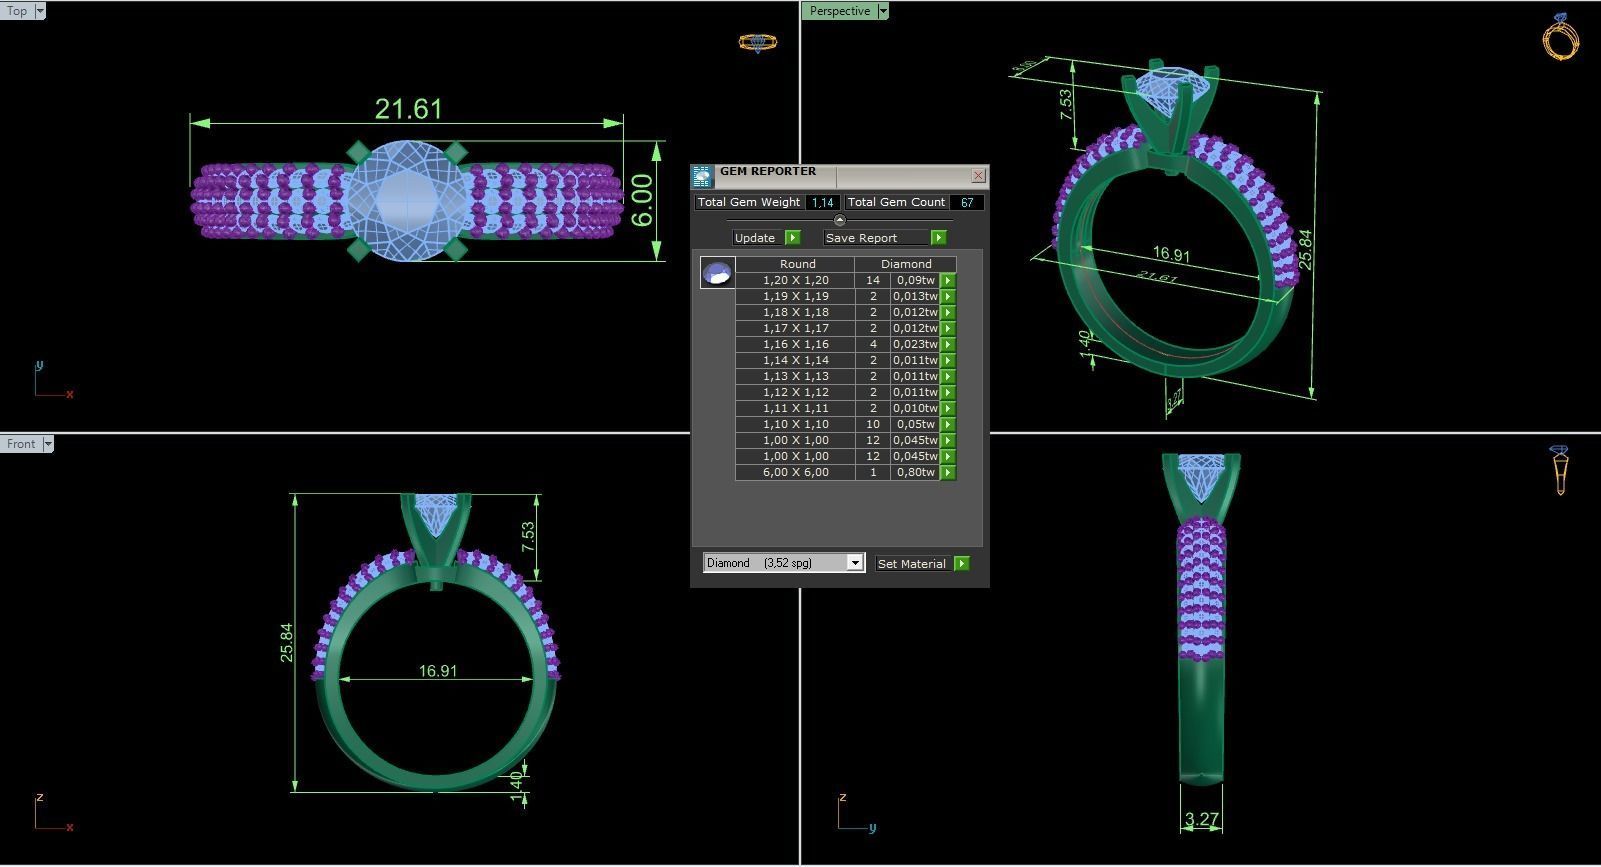The image size is (1601, 867).
Task: Click the quantity 14 cell
Action: point(873,281)
